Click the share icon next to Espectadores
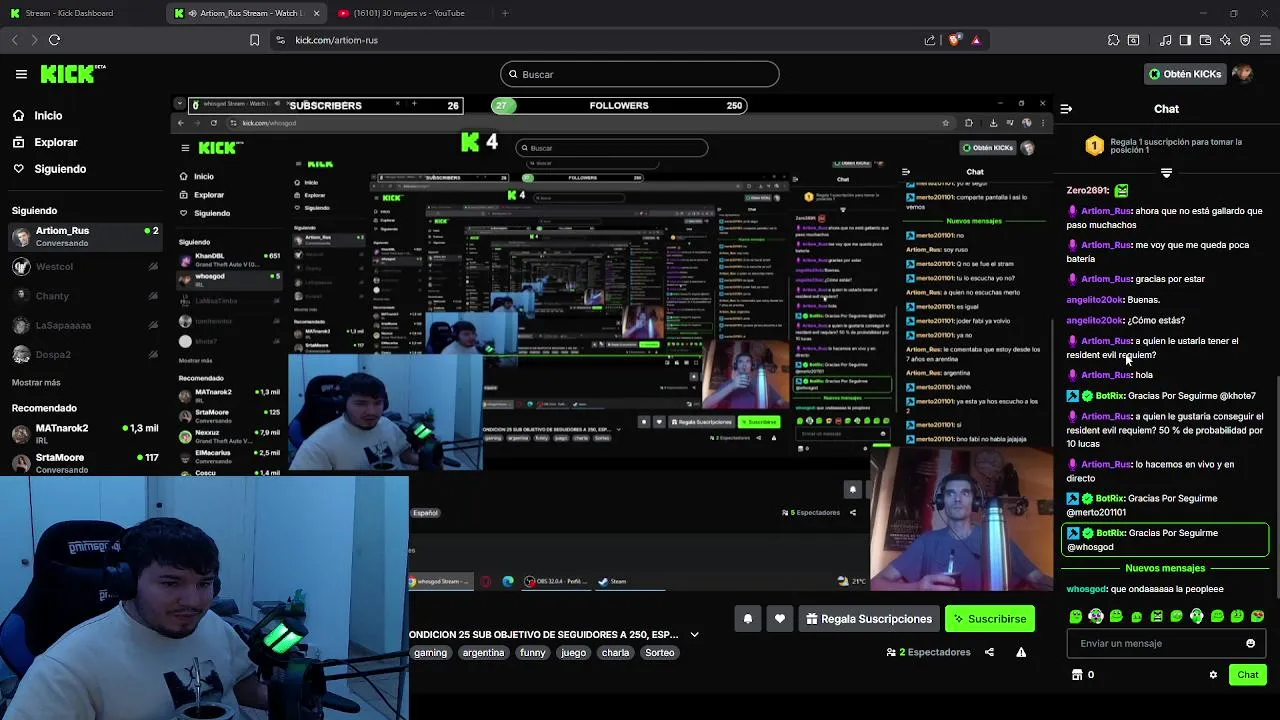 point(989,652)
